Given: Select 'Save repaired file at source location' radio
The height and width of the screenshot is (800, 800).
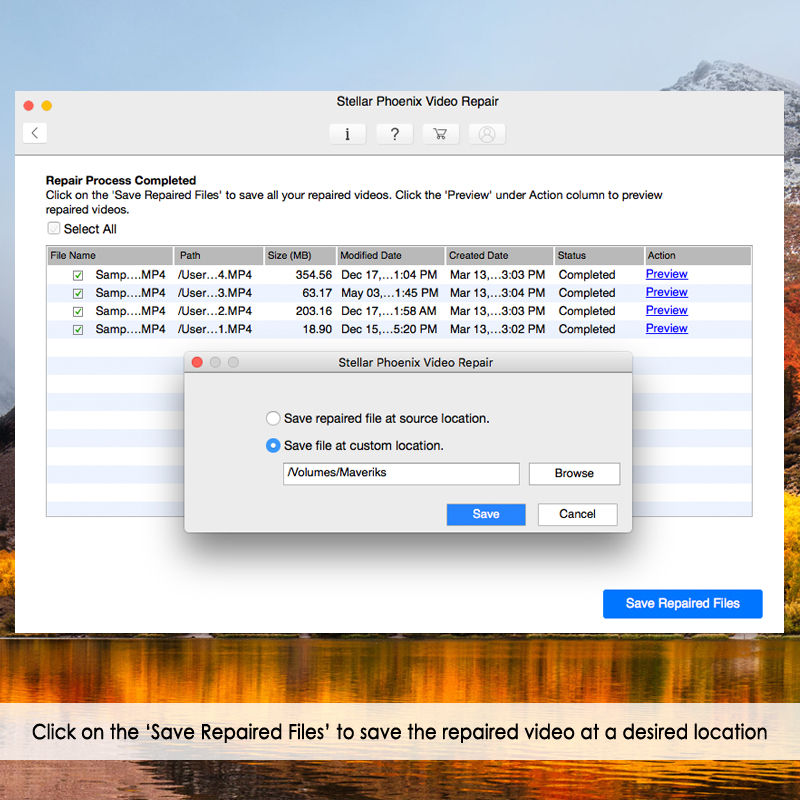Looking at the screenshot, I should coord(273,418).
